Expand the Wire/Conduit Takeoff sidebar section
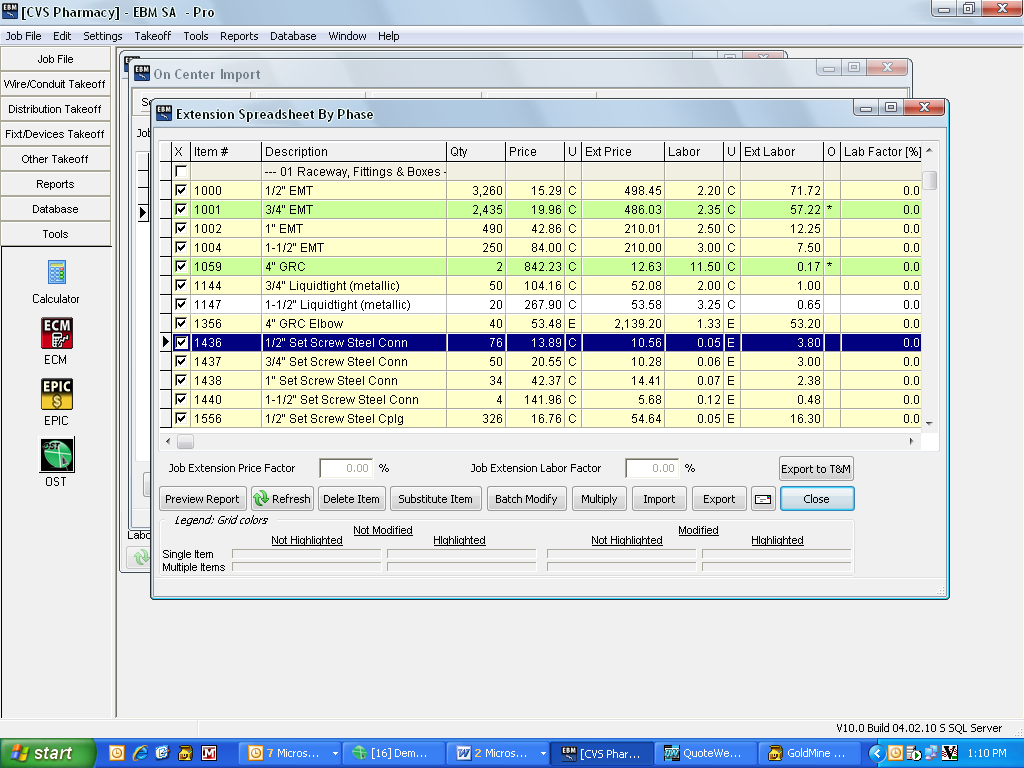The height and width of the screenshot is (768, 1024). coord(55,84)
